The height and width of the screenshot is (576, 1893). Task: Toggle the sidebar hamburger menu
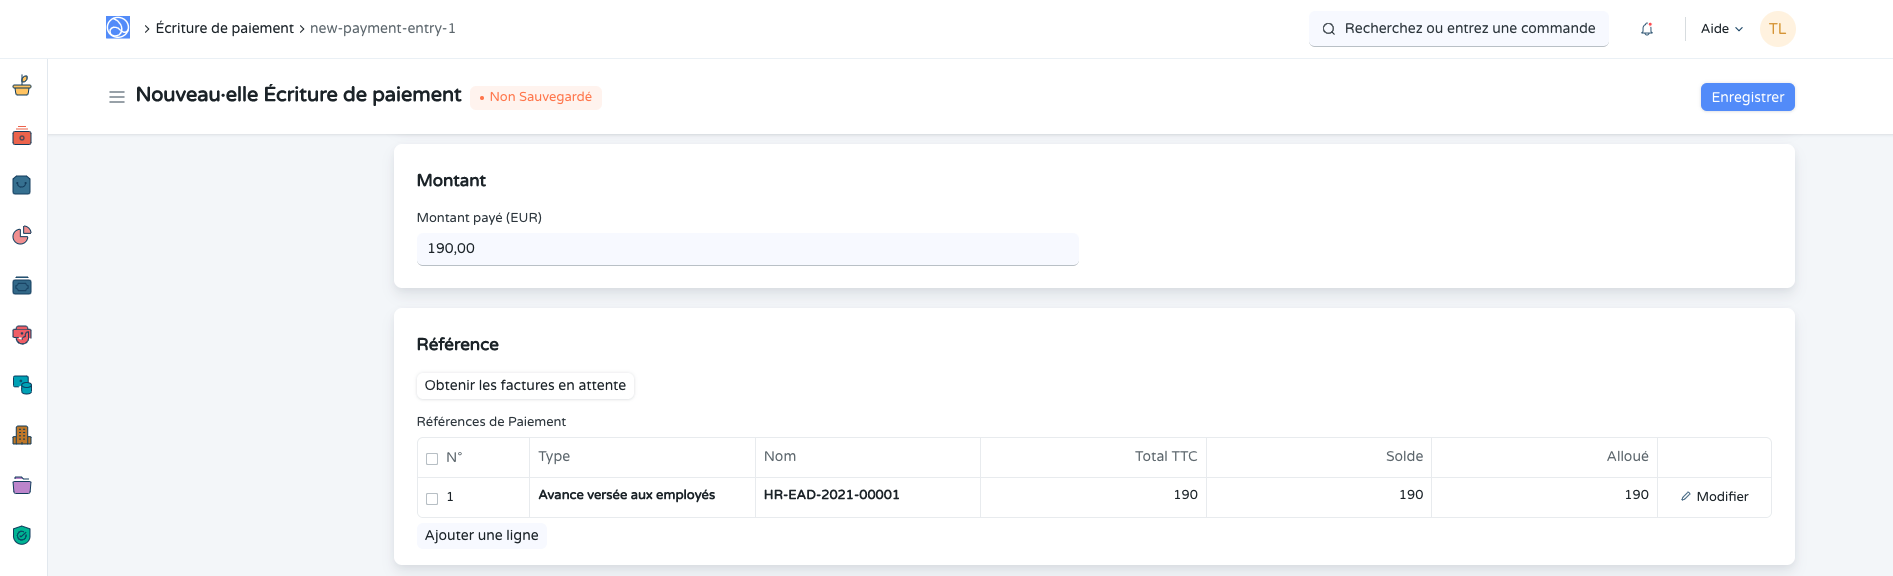coord(117,97)
